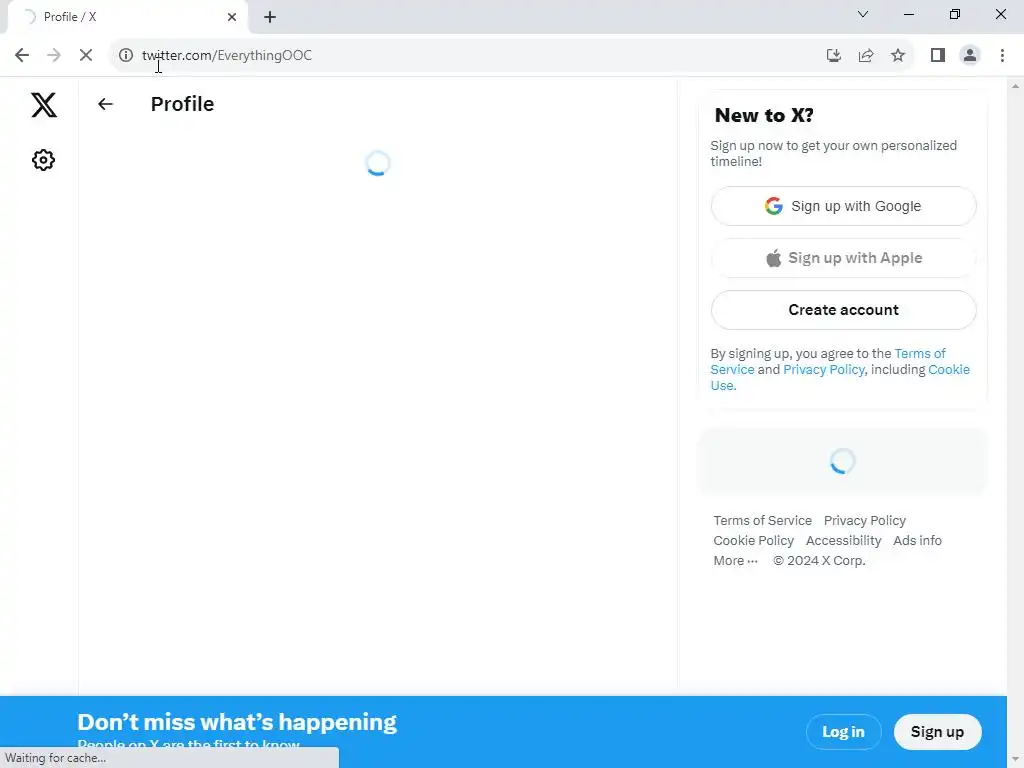Image resolution: width=1024 pixels, height=768 pixels.
Task: Click the © 2024 X Corp. text
Action: click(819, 560)
